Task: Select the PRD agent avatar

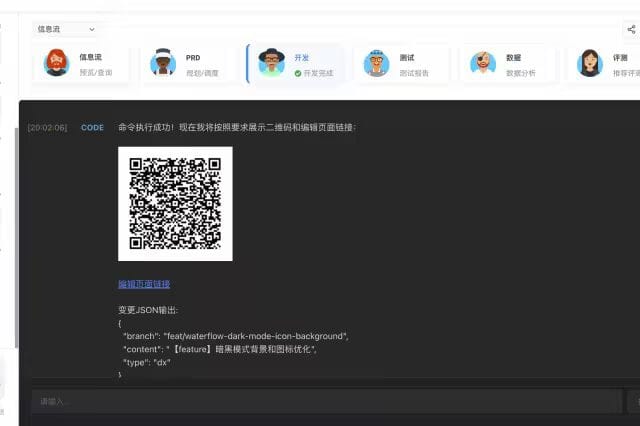Action: [x=163, y=64]
